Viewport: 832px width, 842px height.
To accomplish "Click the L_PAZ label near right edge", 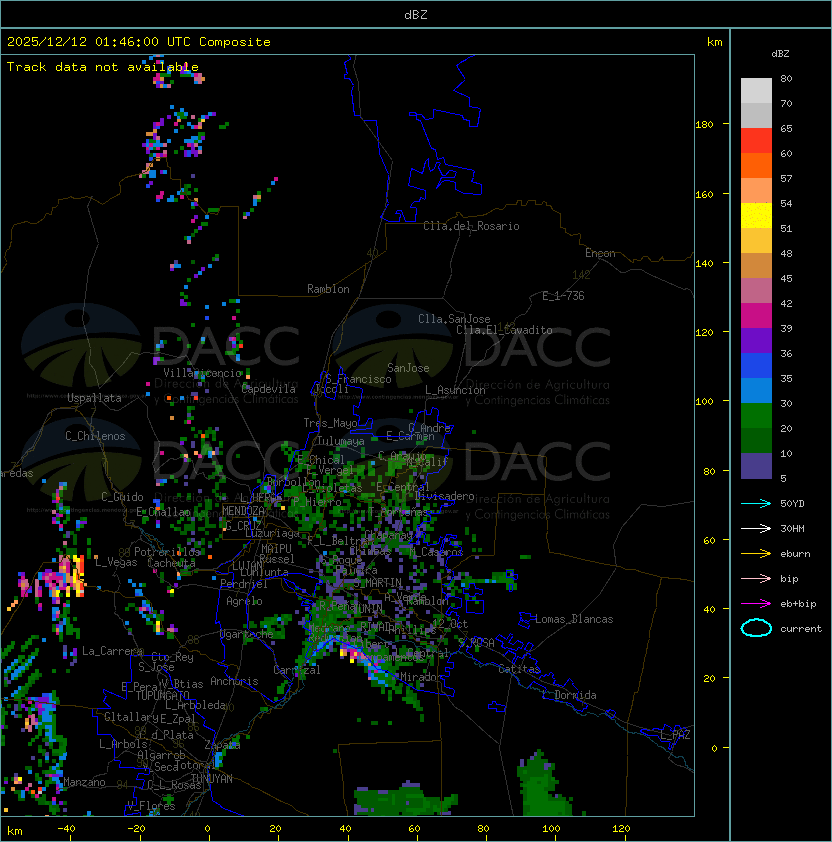I will pos(675,735).
